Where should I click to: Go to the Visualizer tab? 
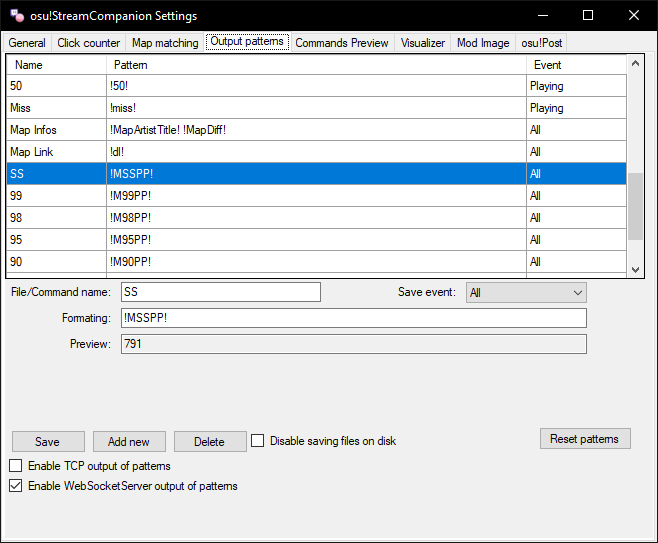[423, 43]
